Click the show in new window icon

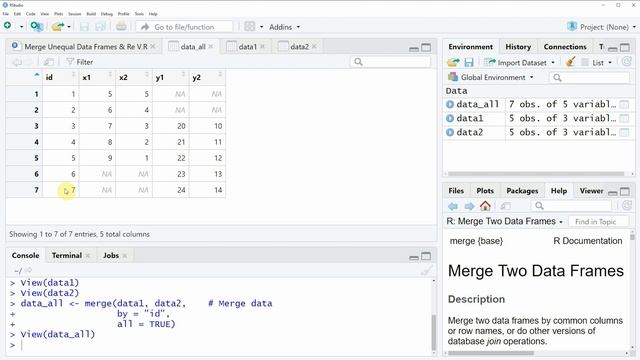click(x=49, y=62)
